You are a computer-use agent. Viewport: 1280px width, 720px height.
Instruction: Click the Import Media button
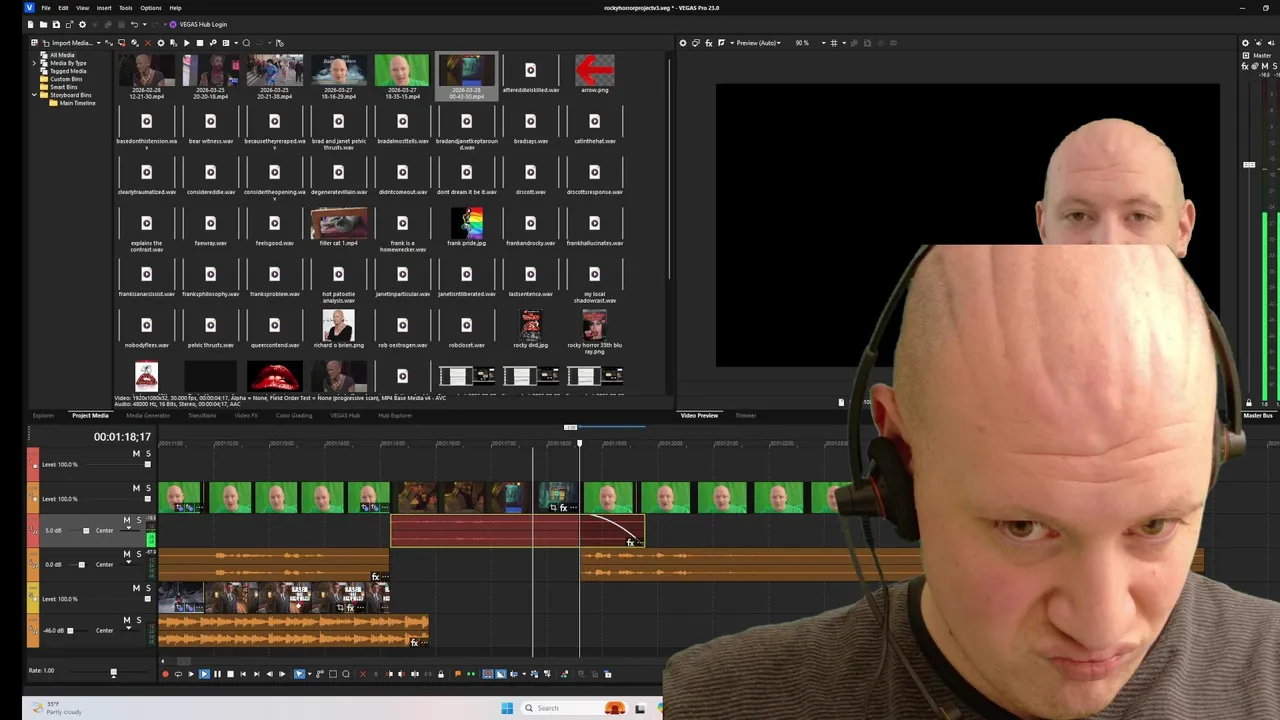click(x=66, y=43)
